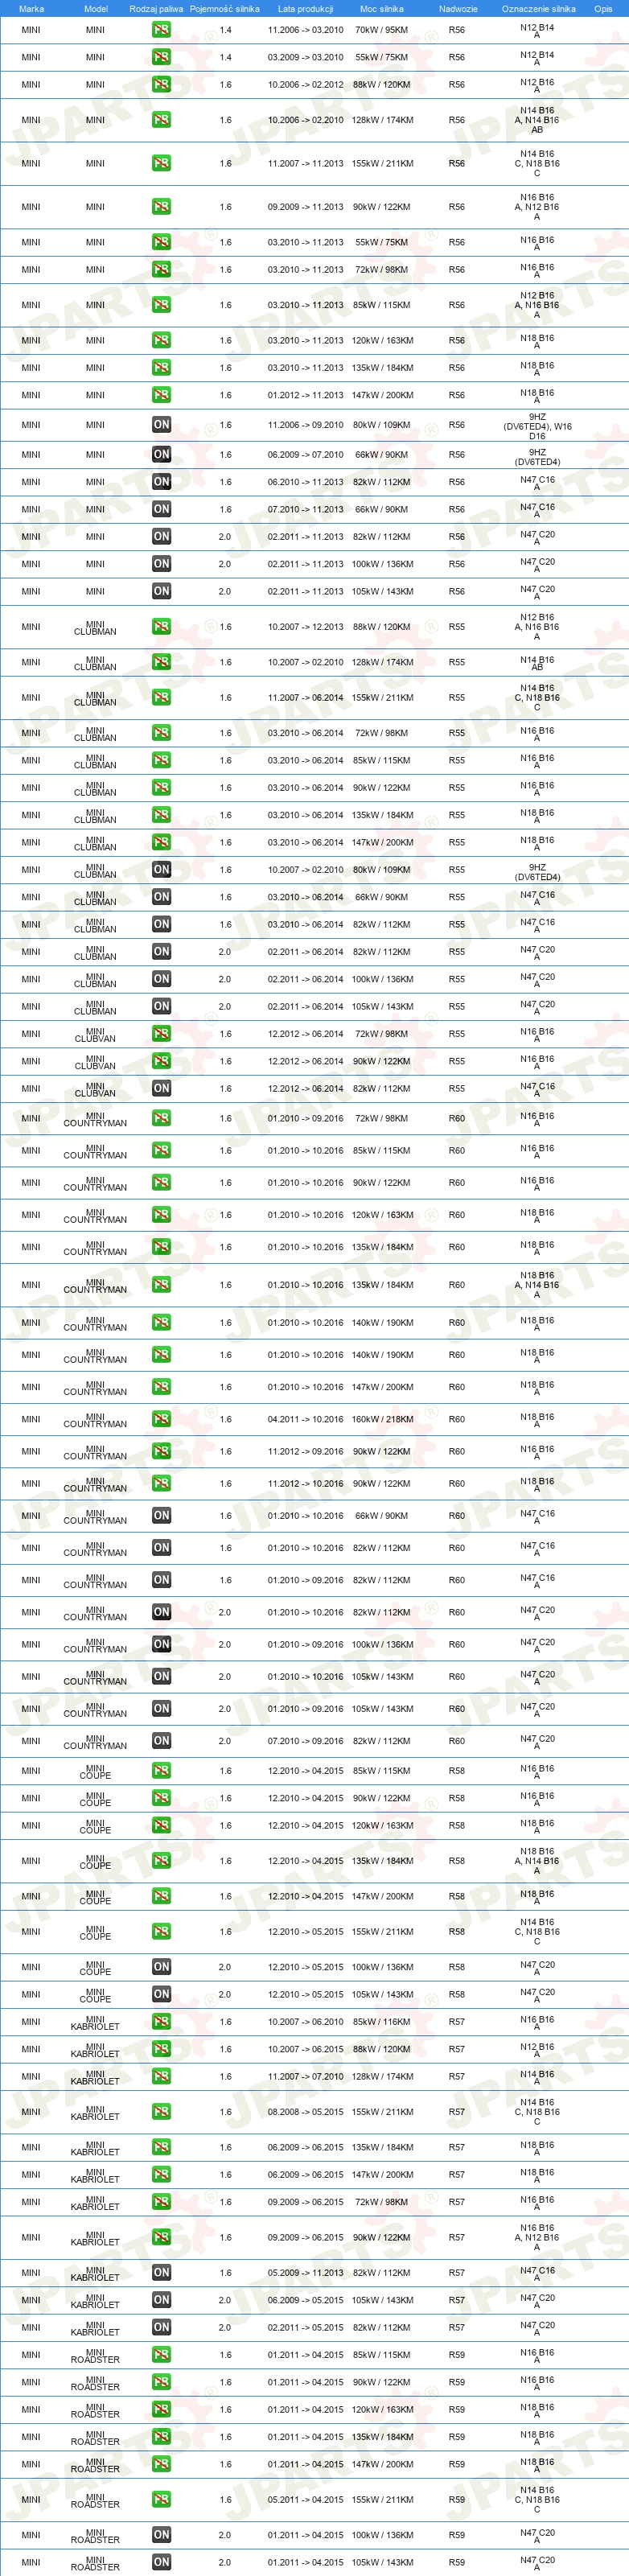Viewport: 629px width, 2576px height.
Task: Select the '05.2011 -> 04.2015' production years cell
Action: click(305, 2500)
